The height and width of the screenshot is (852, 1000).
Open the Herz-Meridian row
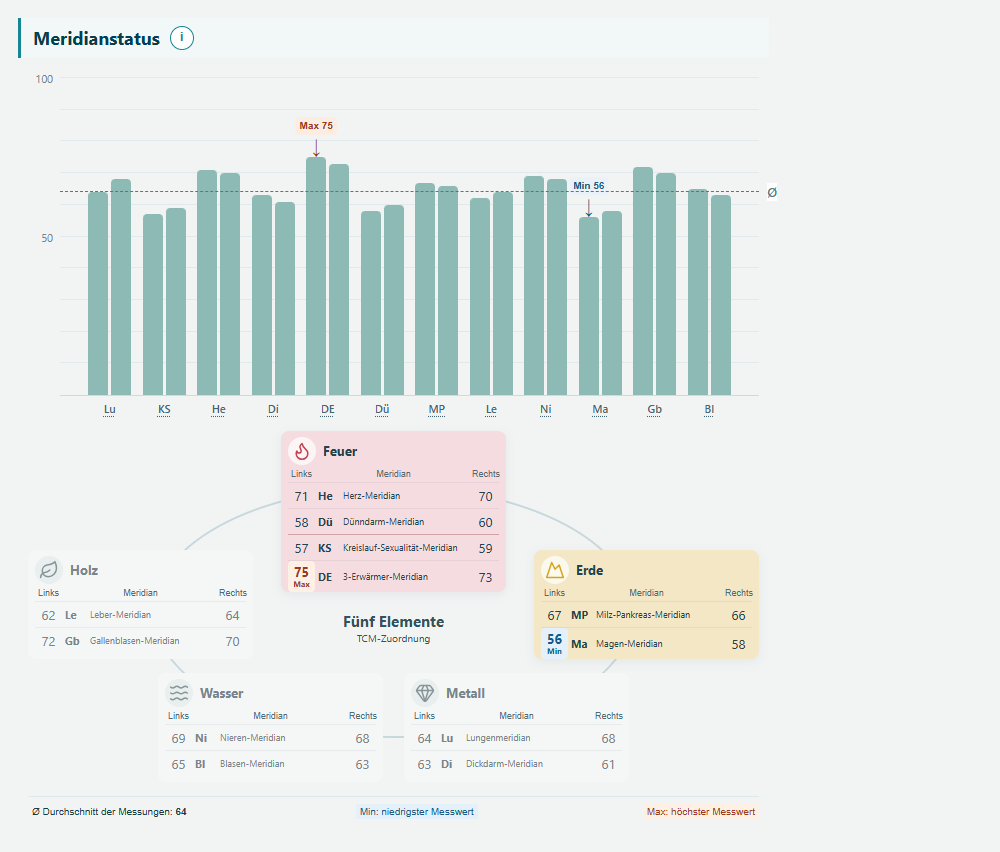point(393,496)
